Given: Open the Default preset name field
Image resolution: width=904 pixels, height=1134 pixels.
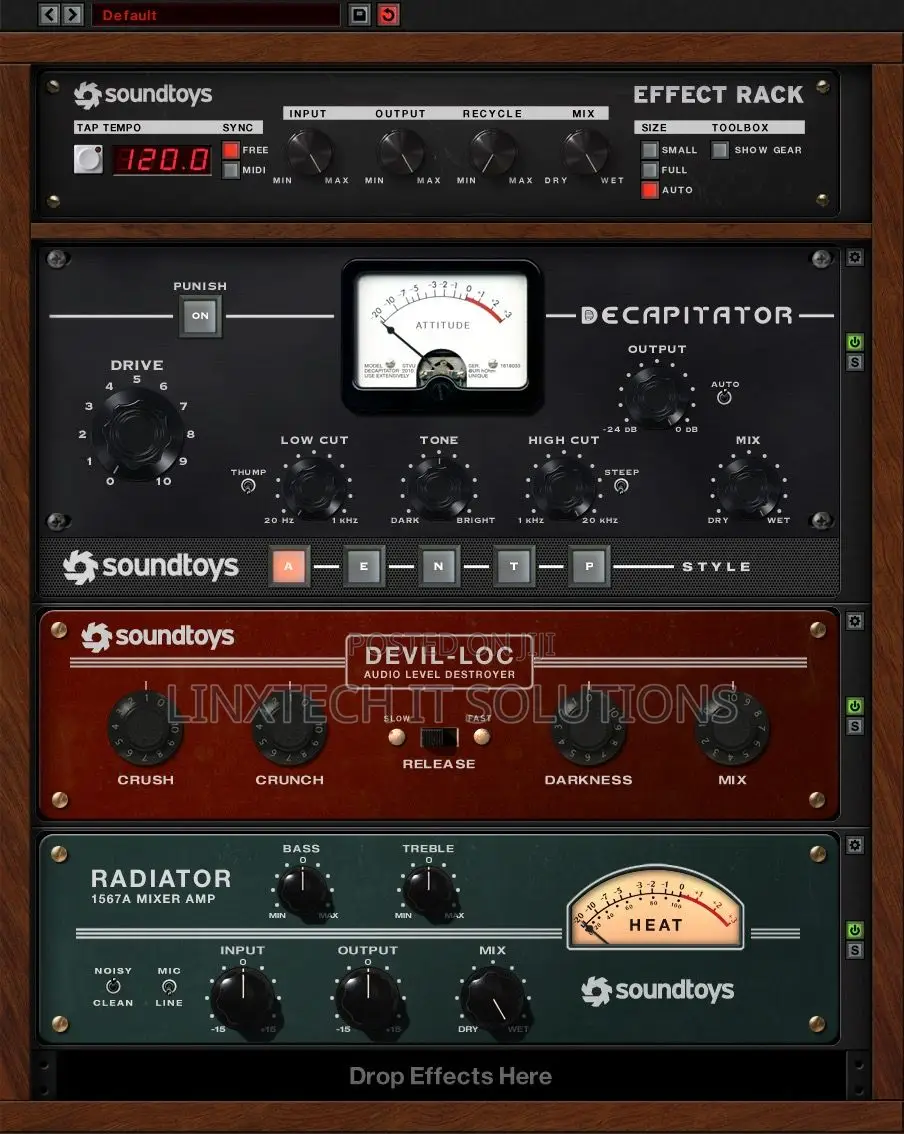Looking at the screenshot, I should pos(216,14).
